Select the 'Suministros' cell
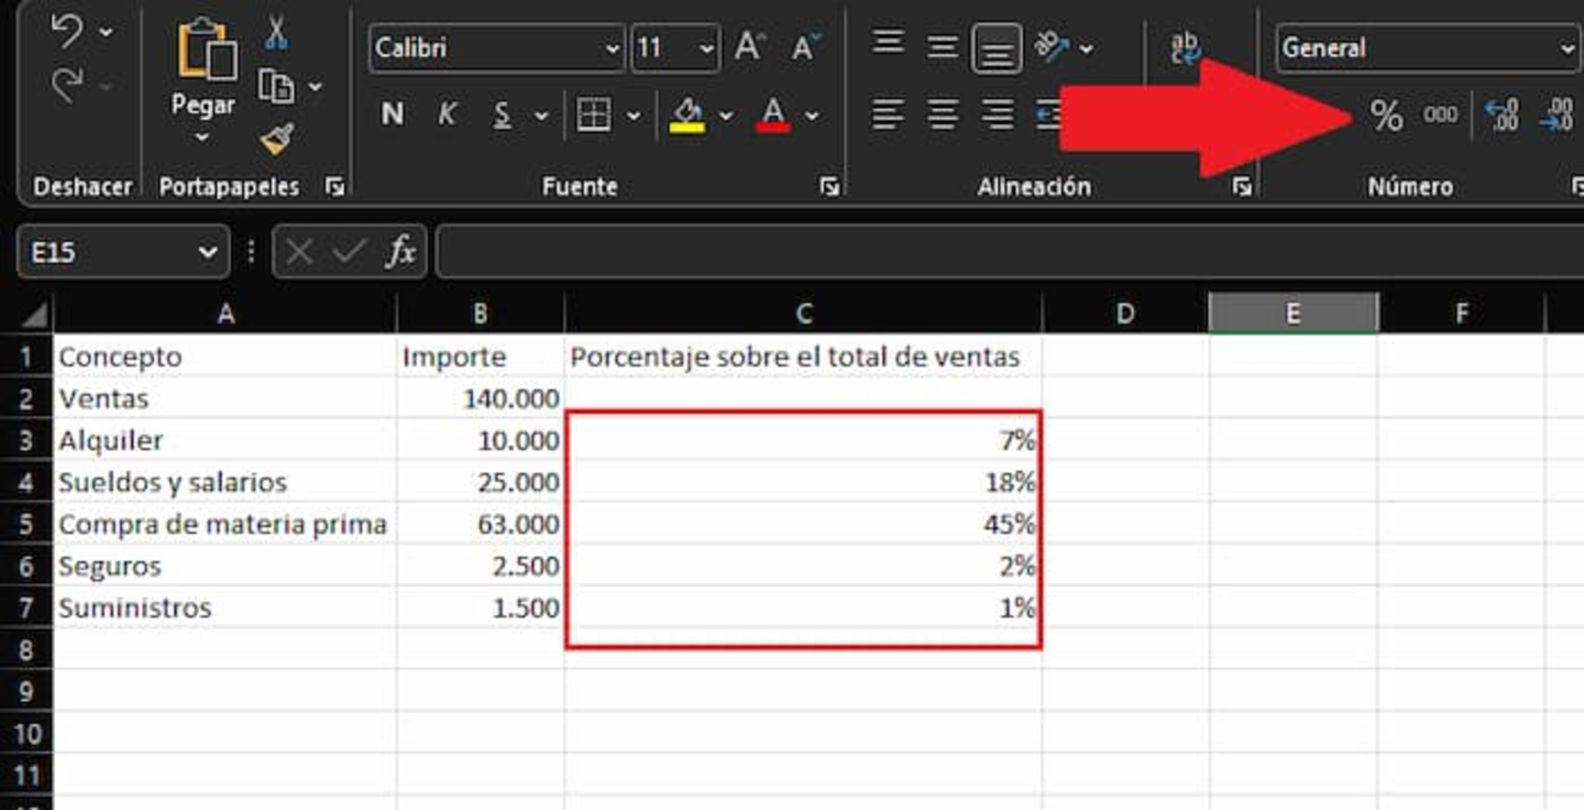The height and width of the screenshot is (810, 1584). coord(225,608)
